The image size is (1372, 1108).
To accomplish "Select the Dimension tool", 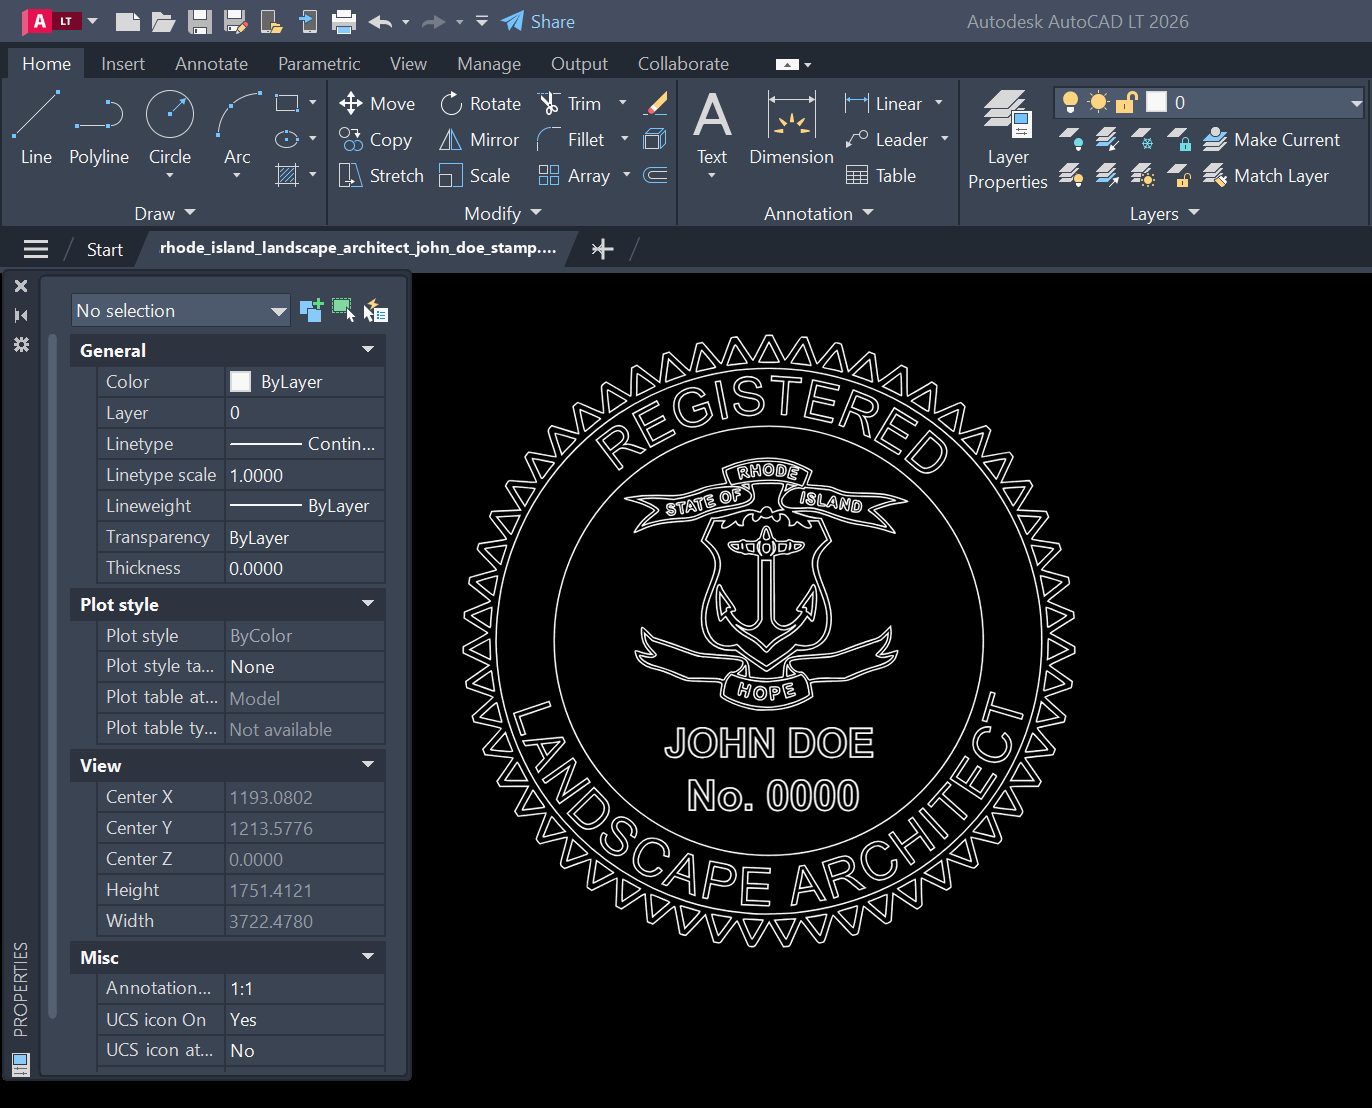I will [791, 127].
